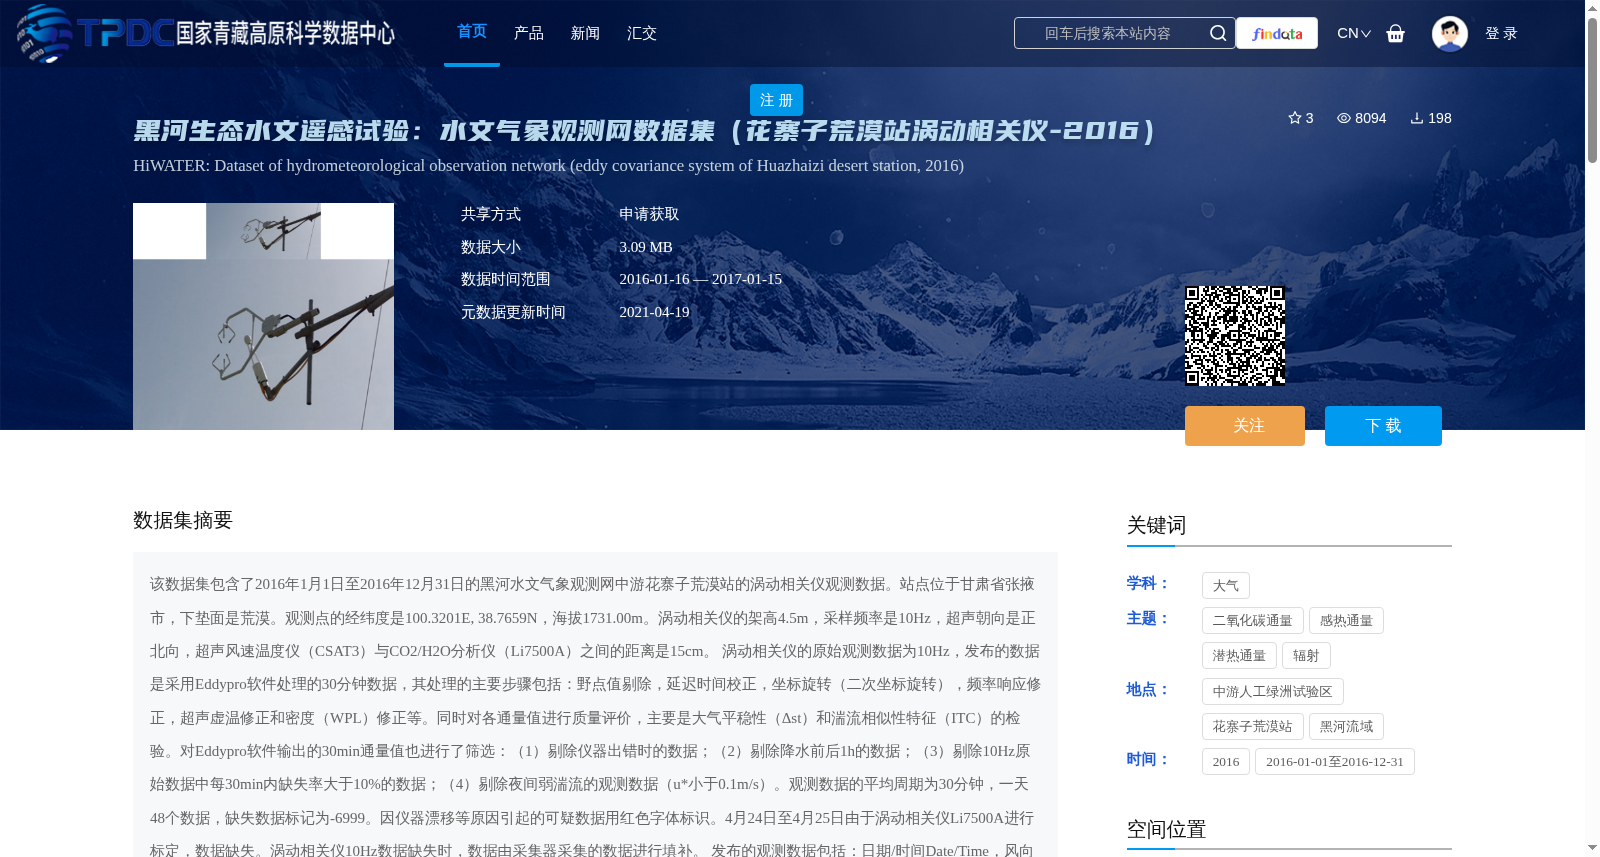Open the 新闻 menu
The width and height of the screenshot is (1600, 857).
585,33
